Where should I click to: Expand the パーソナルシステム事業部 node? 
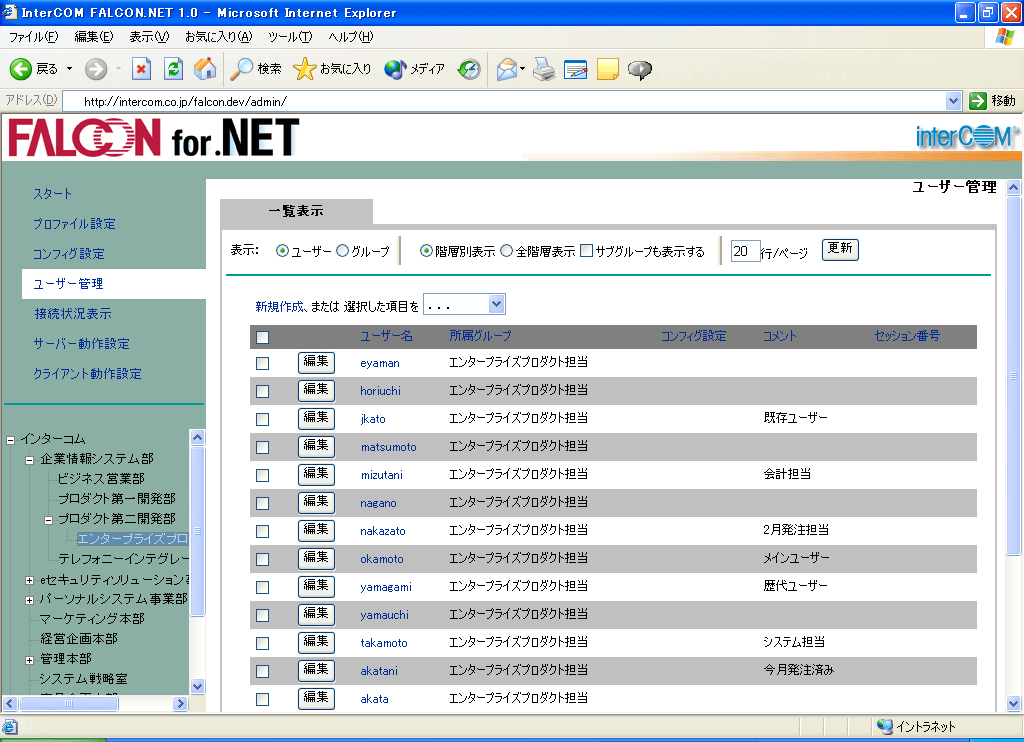(29, 600)
